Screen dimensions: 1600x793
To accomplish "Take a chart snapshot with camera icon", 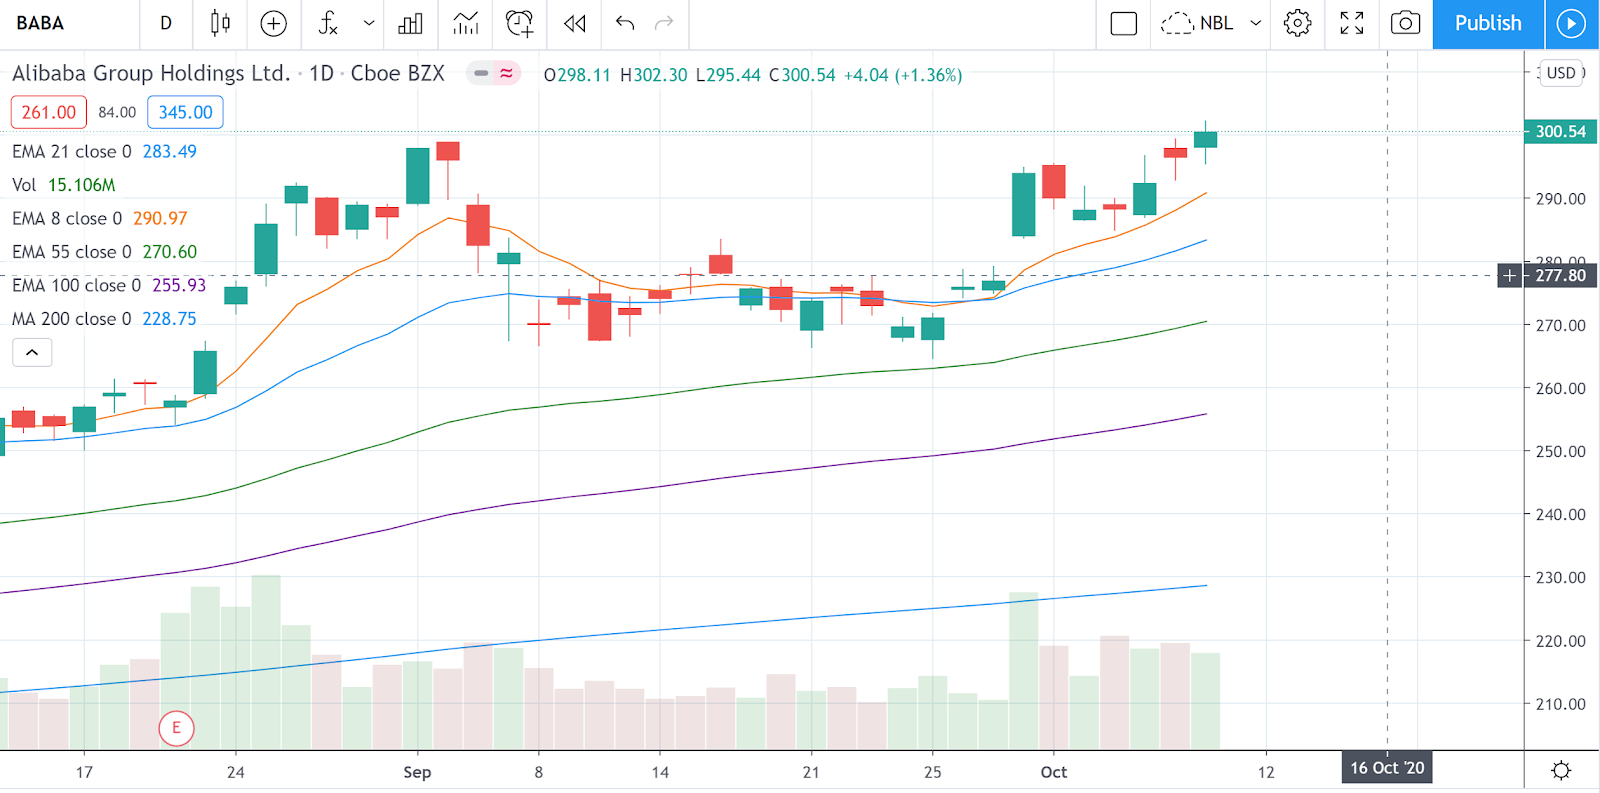I will pos(1405,23).
